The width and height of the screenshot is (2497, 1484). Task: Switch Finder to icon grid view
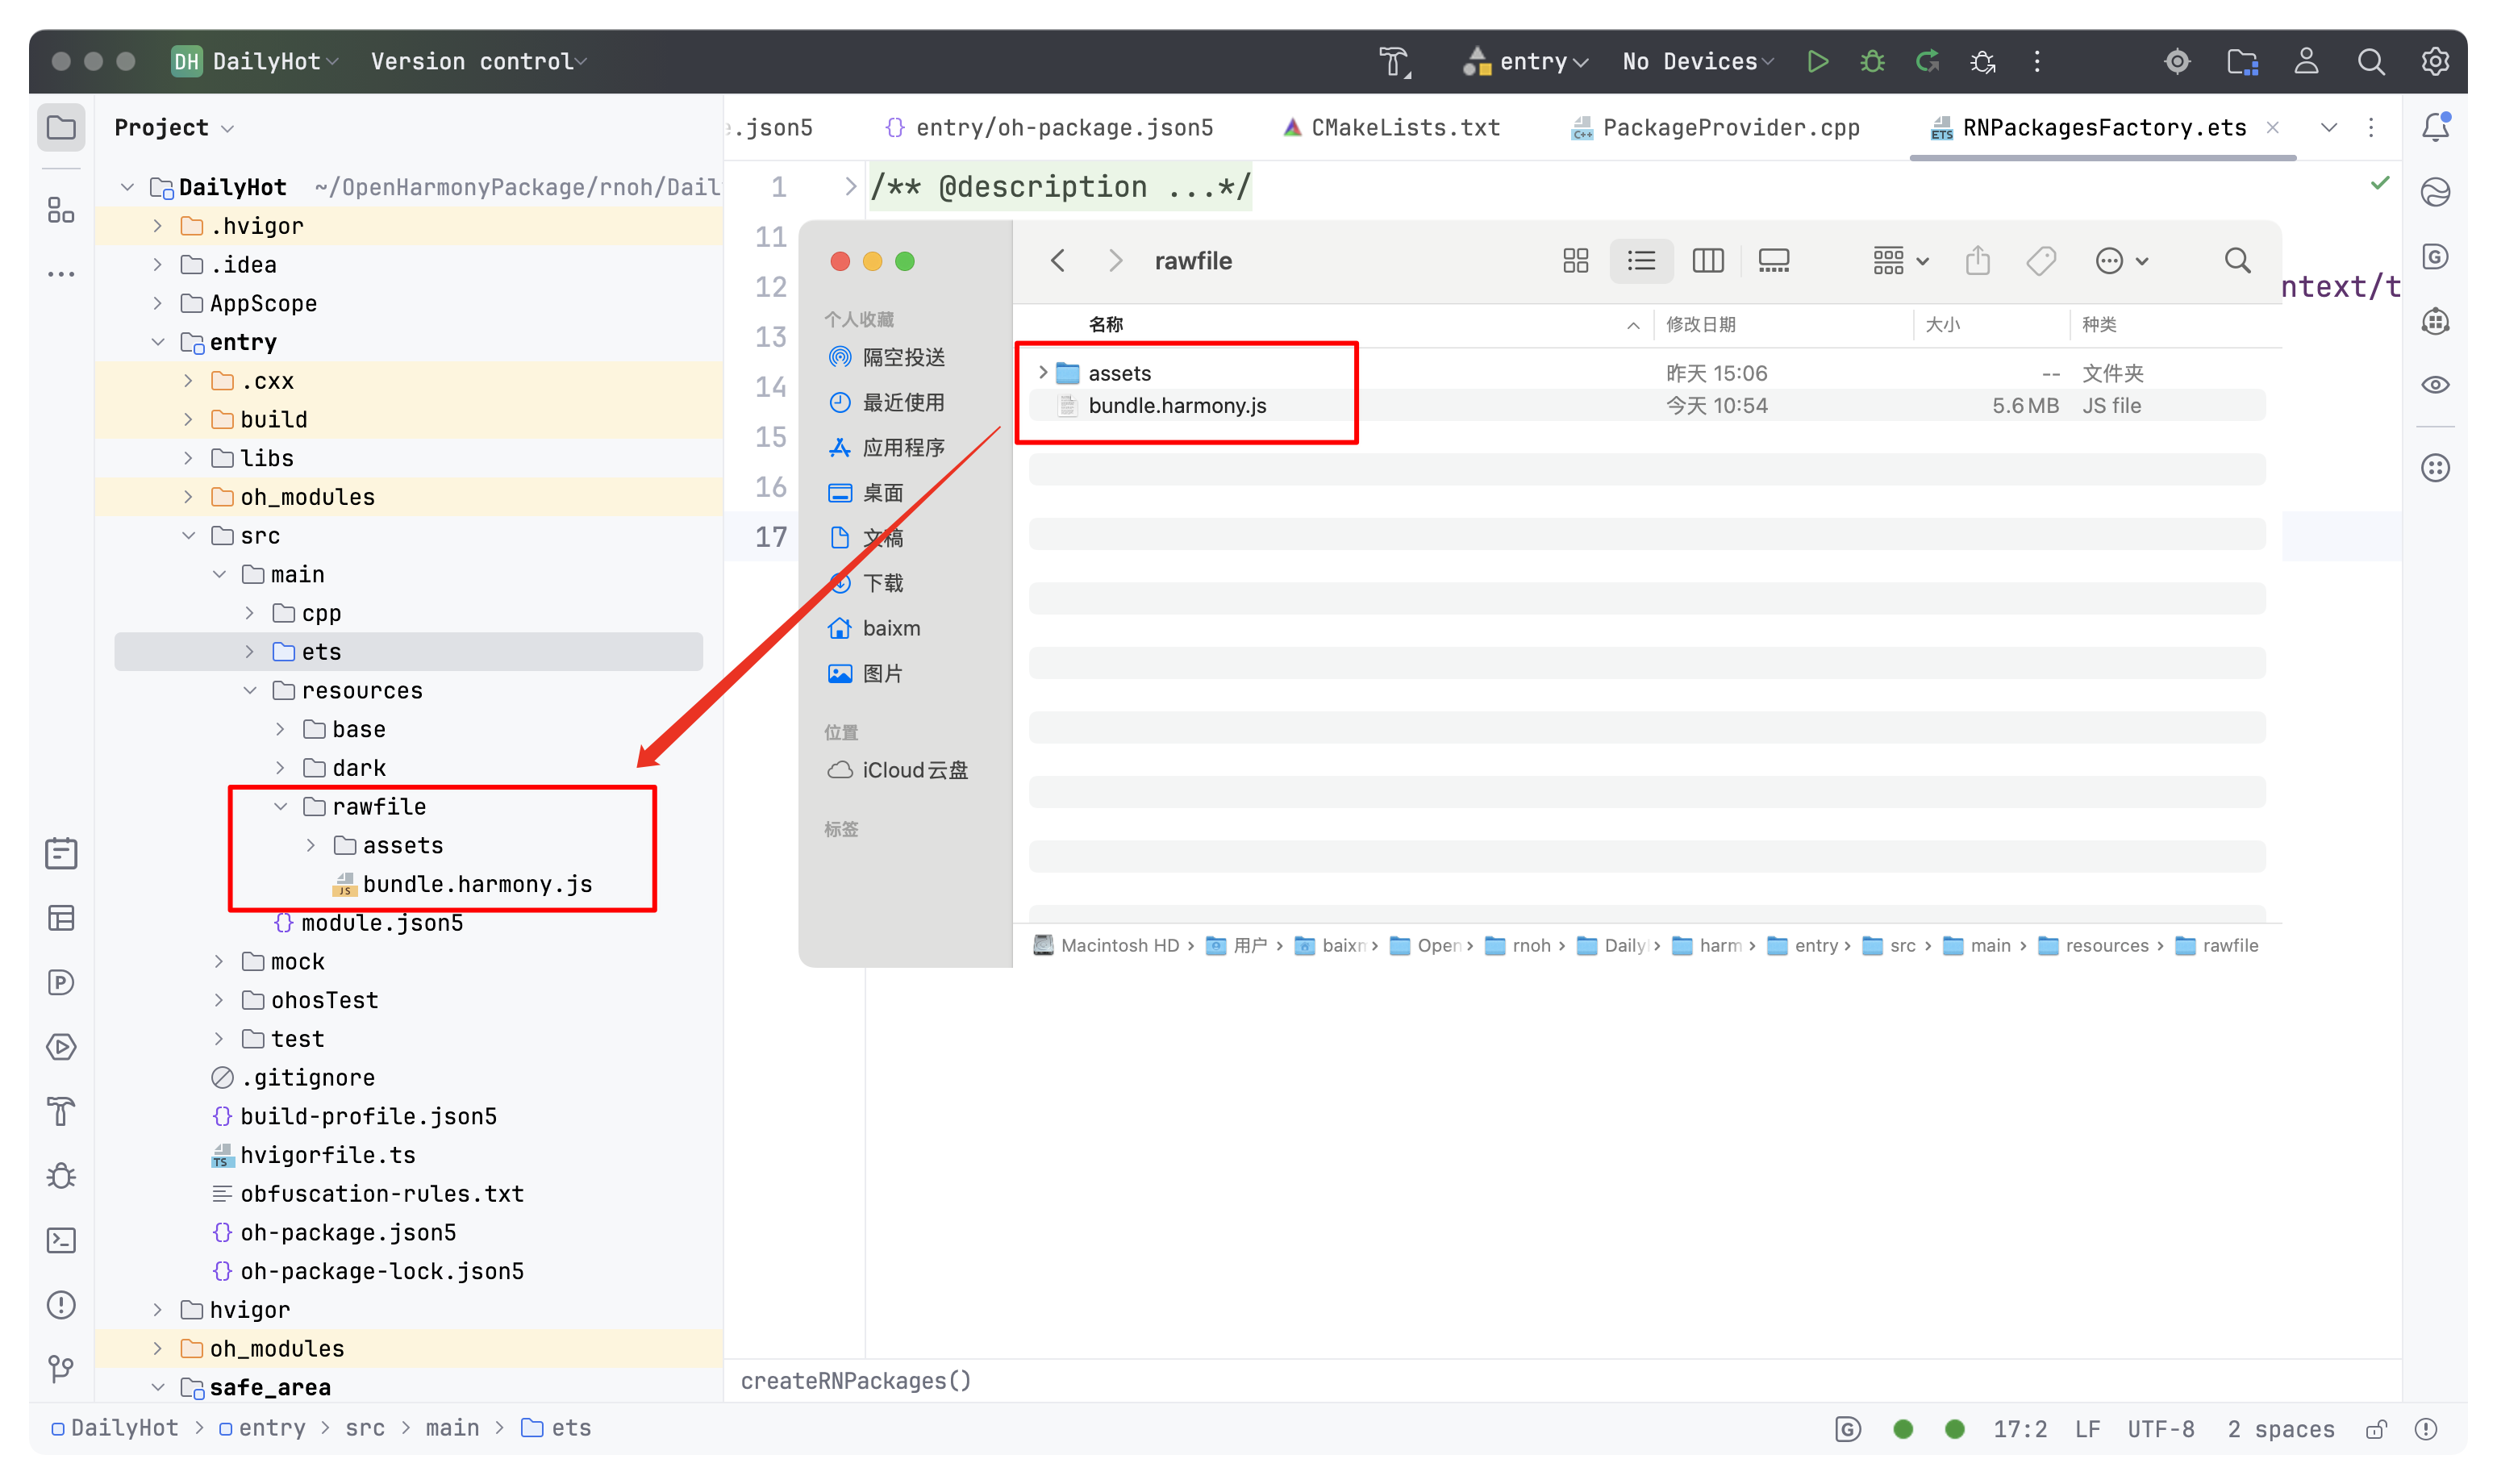1575,261
